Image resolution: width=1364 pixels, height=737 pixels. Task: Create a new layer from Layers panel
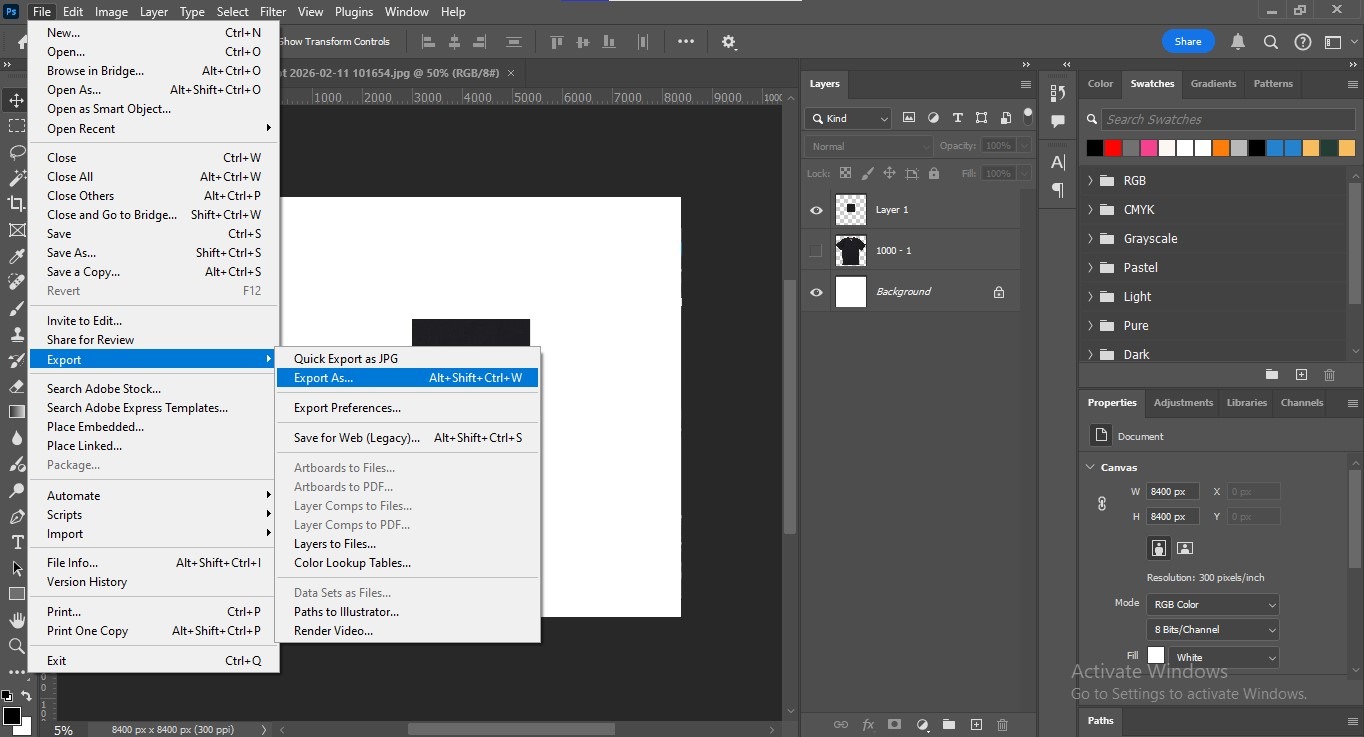coord(976,725)
